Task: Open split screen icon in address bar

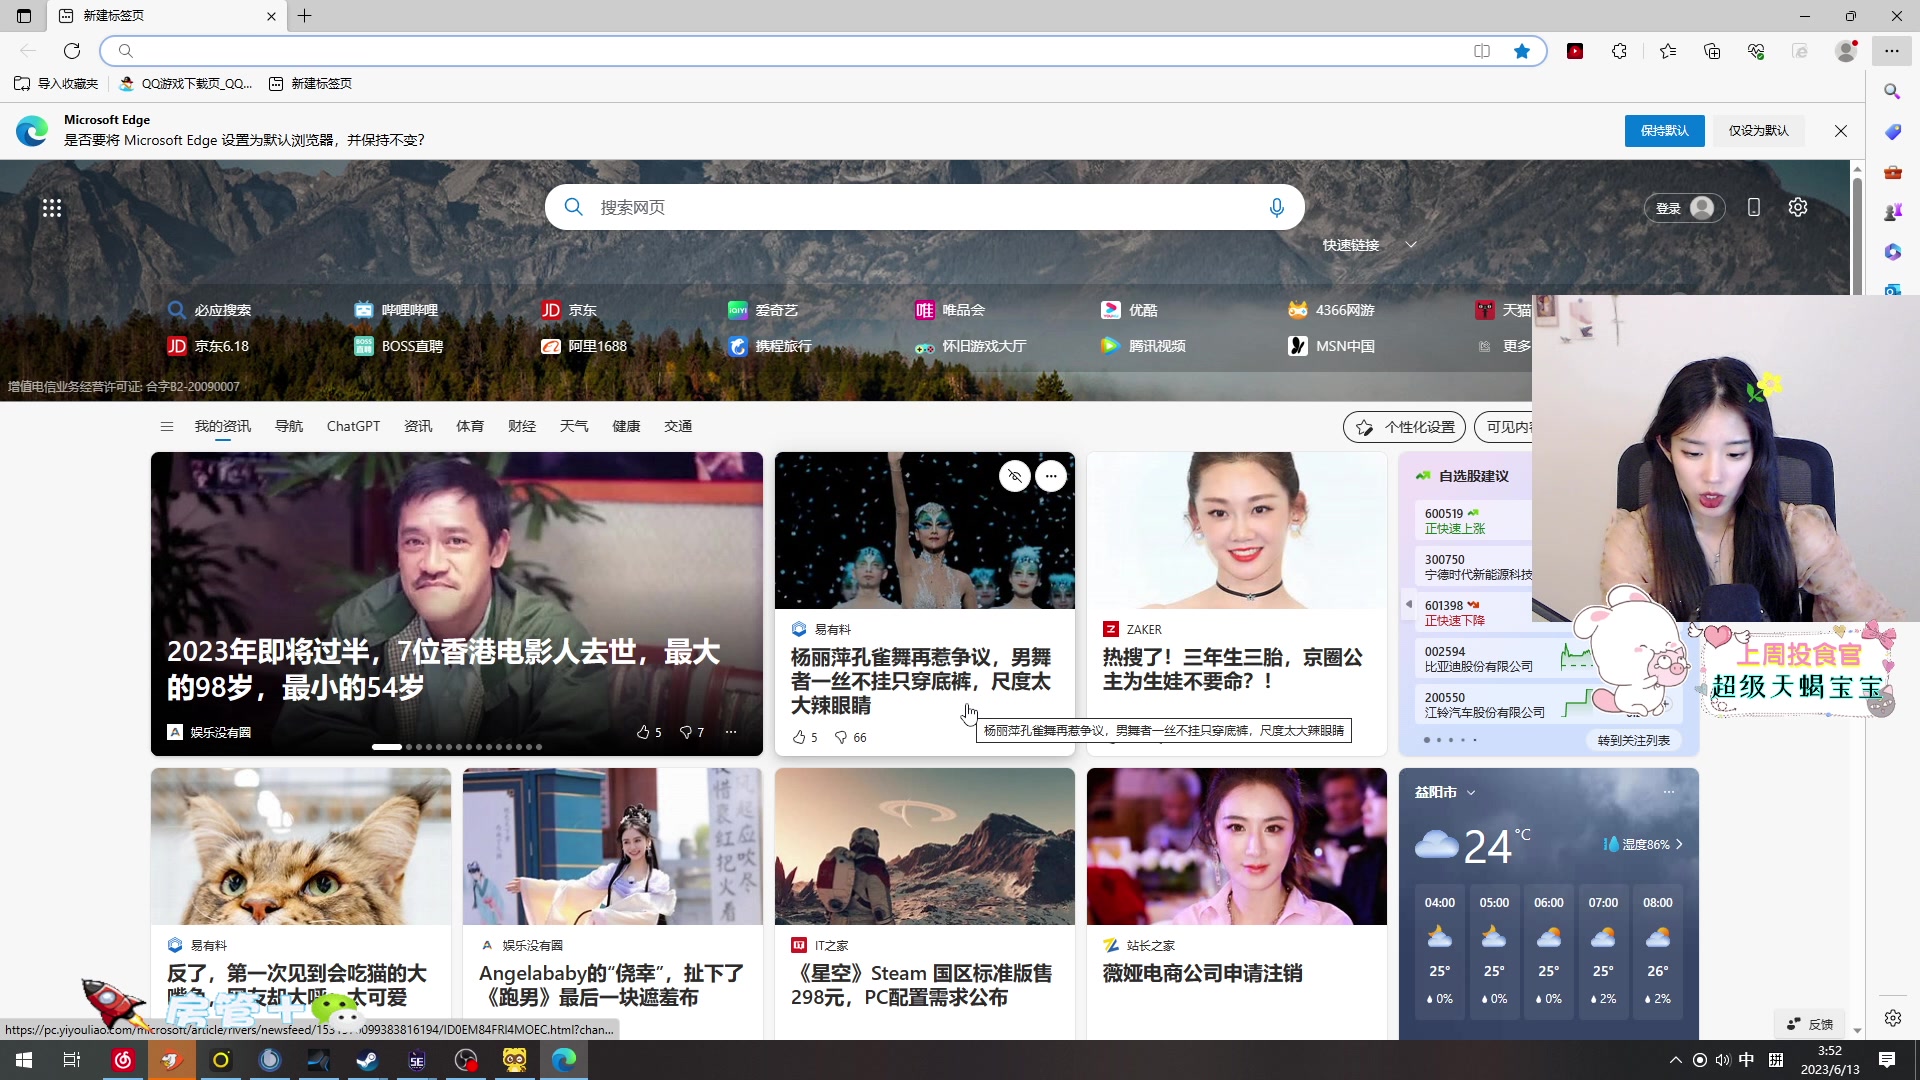Action: point(1482,51)
